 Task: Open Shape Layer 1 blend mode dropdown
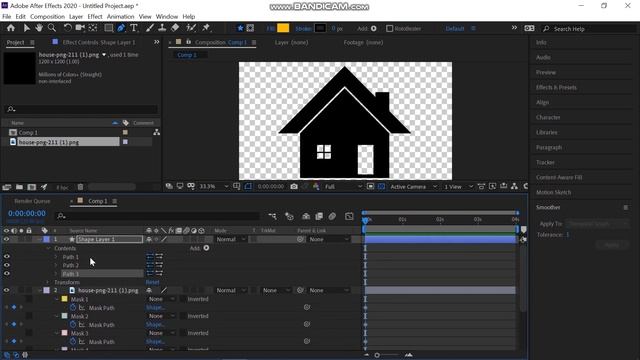pos(231,239)
